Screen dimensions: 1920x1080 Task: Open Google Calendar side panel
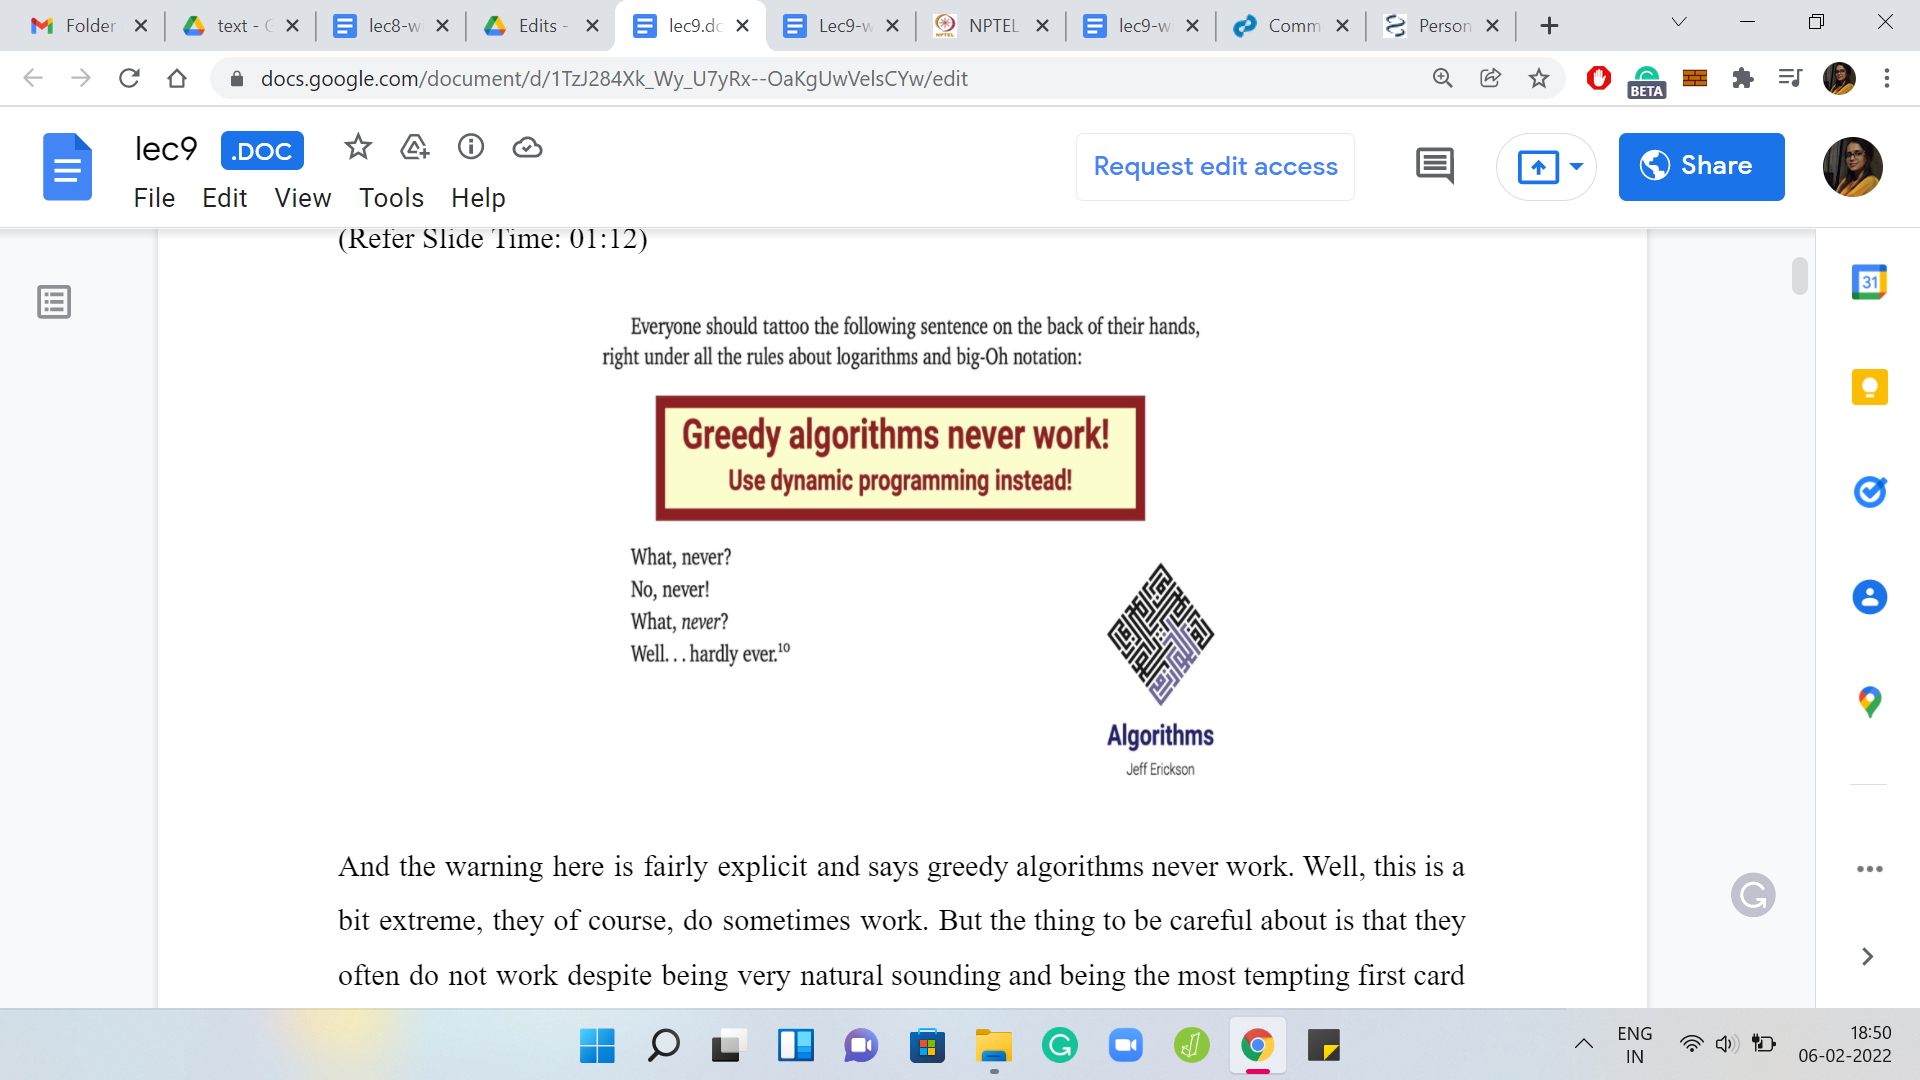1869,282
